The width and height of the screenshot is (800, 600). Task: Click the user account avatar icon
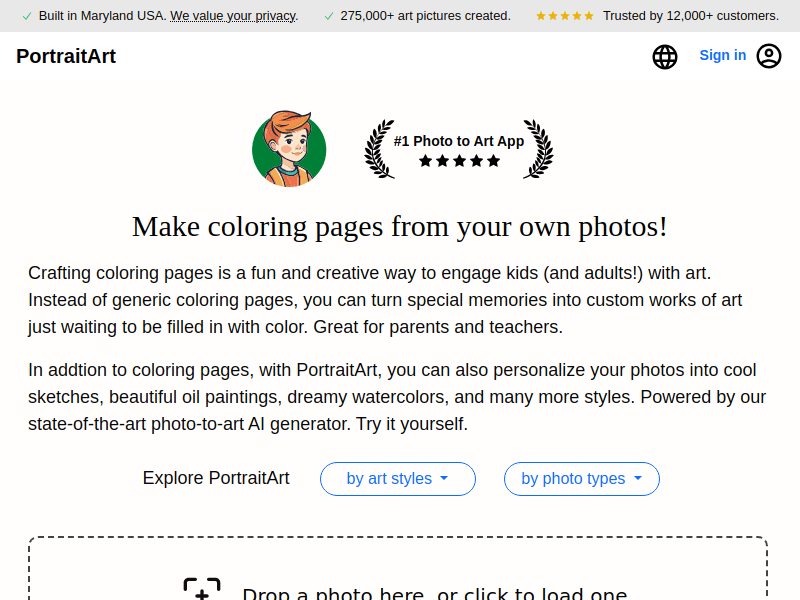click(x=769, y=56)
